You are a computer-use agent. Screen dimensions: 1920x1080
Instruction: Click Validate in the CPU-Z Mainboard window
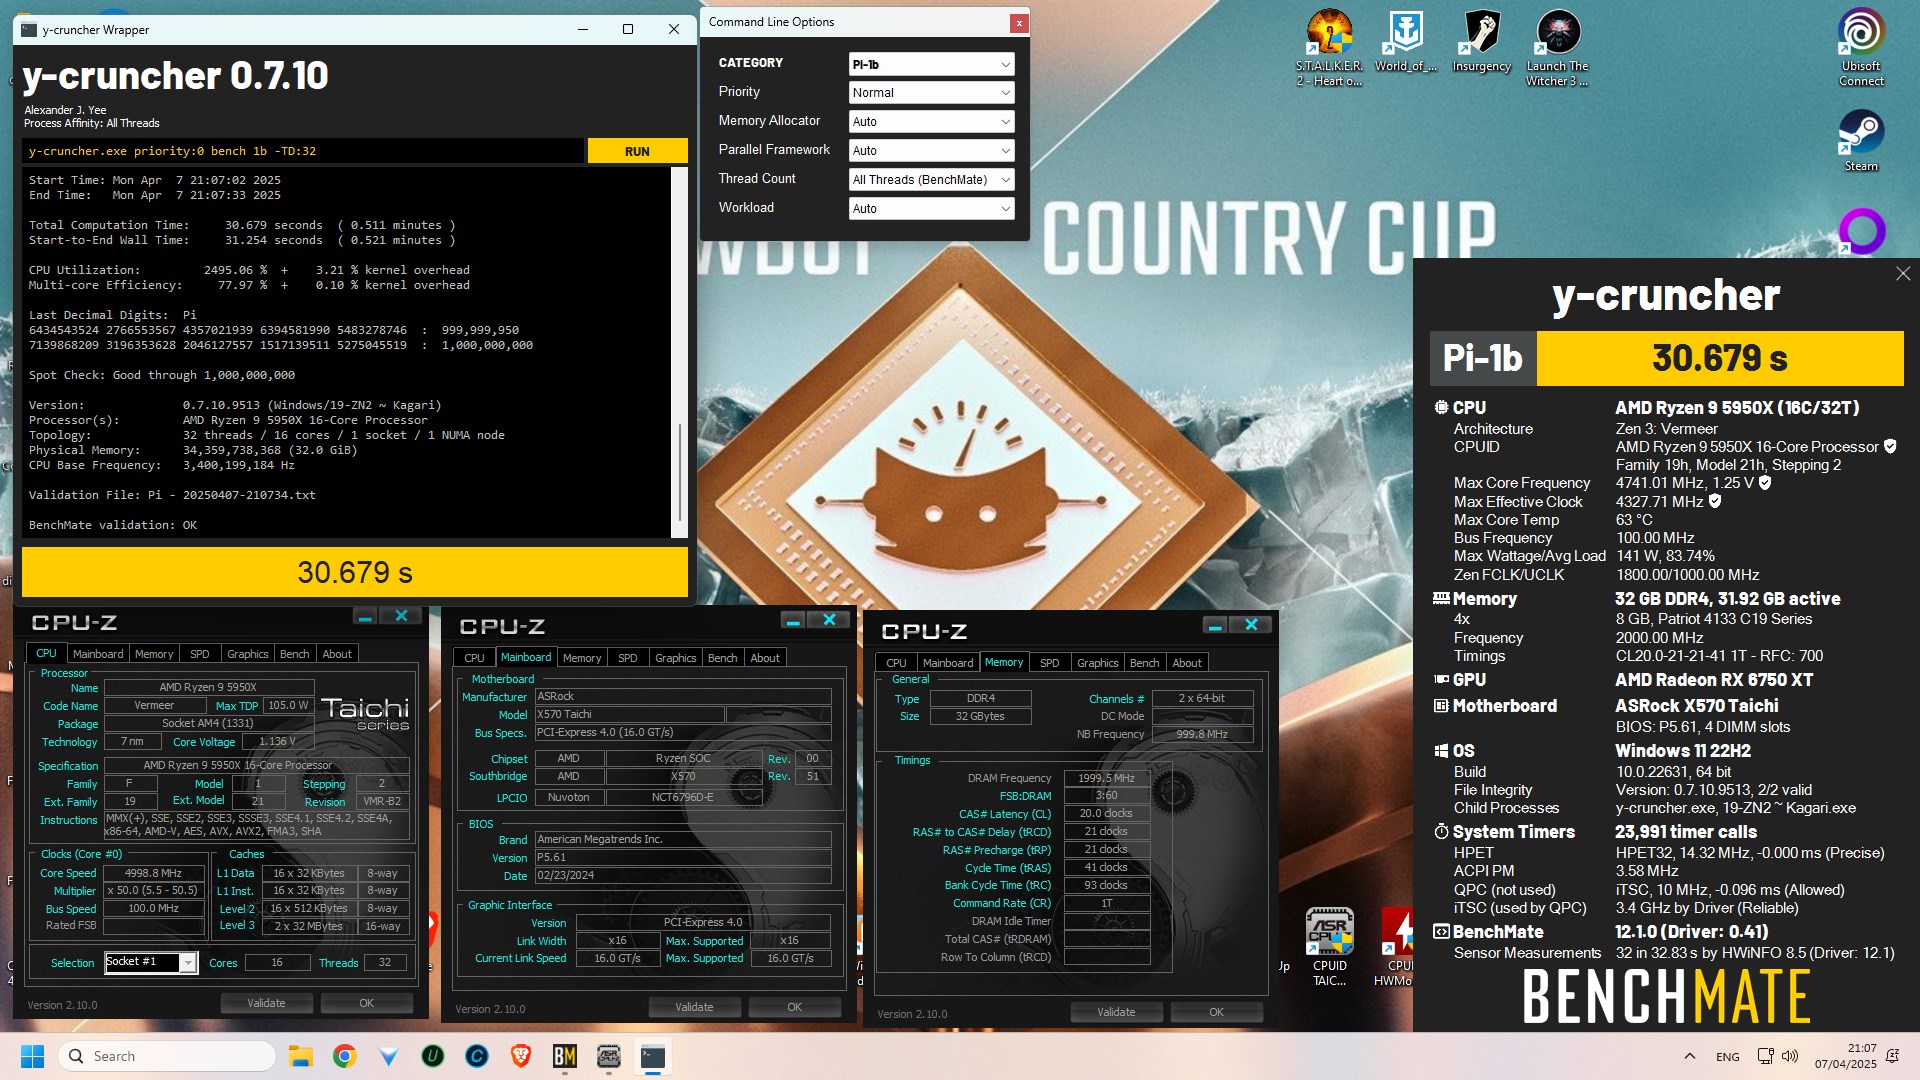tap(694, 1007)
